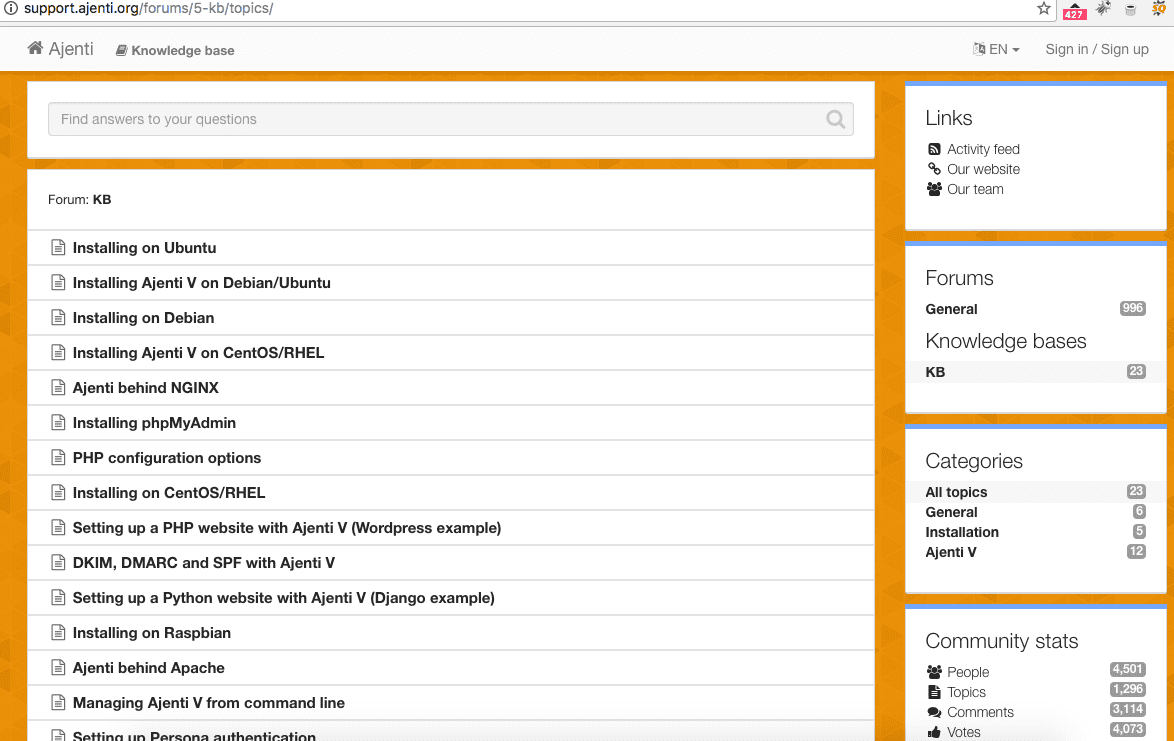Click the red 427 browser extension icon
The image size is (1174, 741).
(1074, 10)
